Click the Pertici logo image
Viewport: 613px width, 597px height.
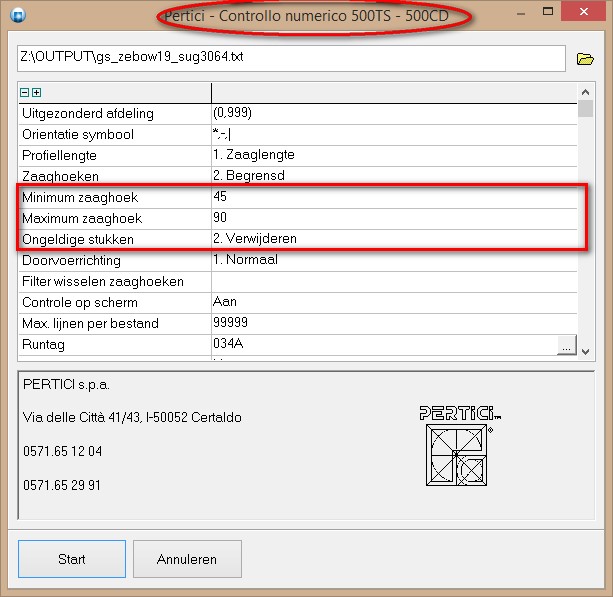point(460,446)
